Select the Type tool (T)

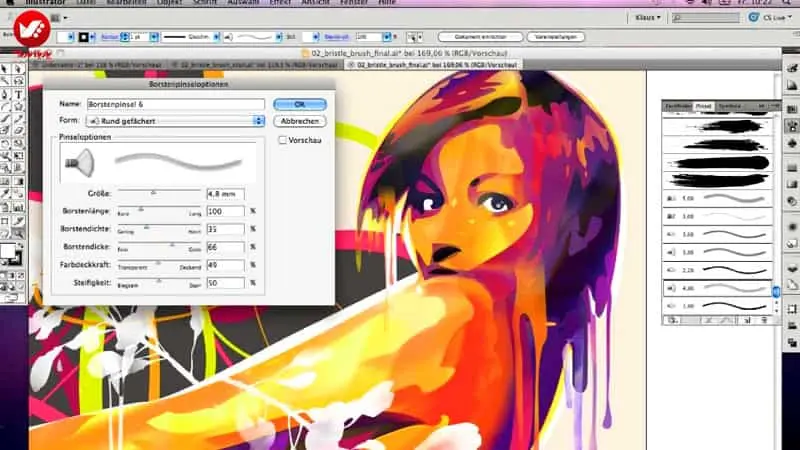tap(18, 94)
